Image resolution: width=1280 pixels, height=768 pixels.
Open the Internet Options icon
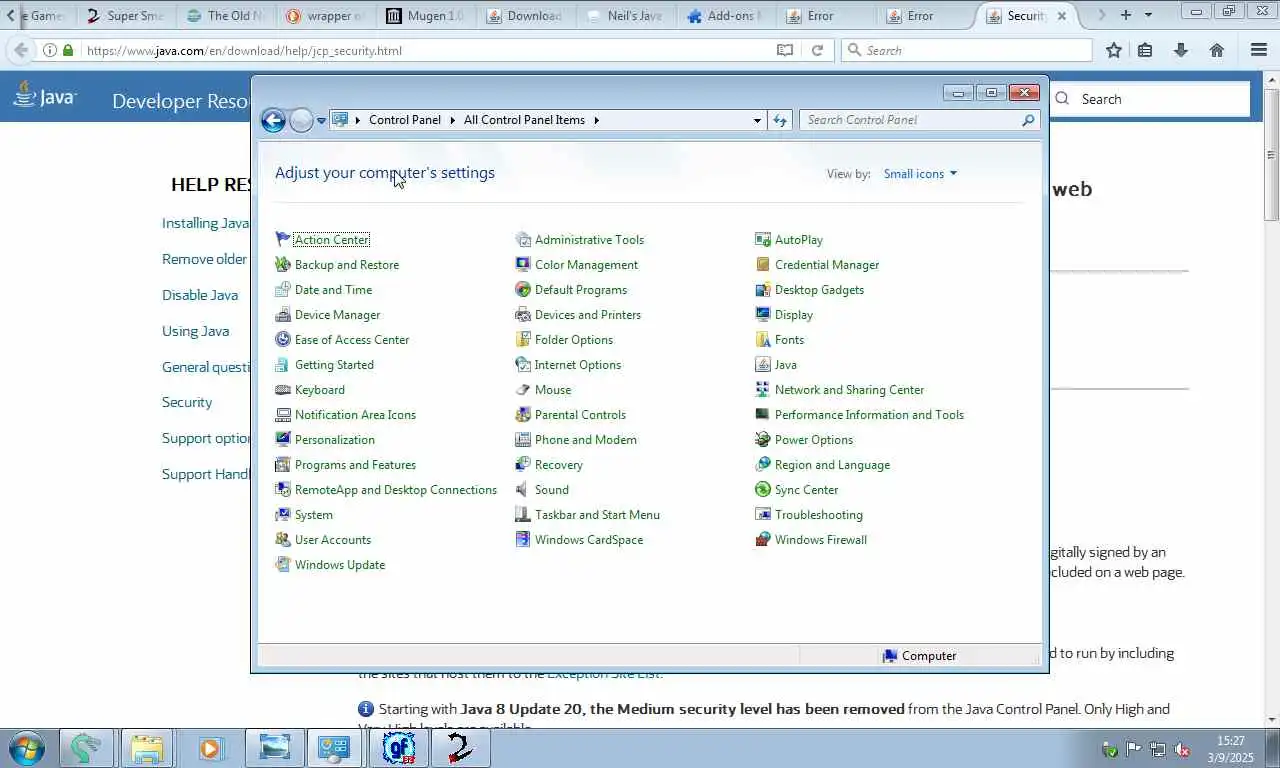[523, 365]
